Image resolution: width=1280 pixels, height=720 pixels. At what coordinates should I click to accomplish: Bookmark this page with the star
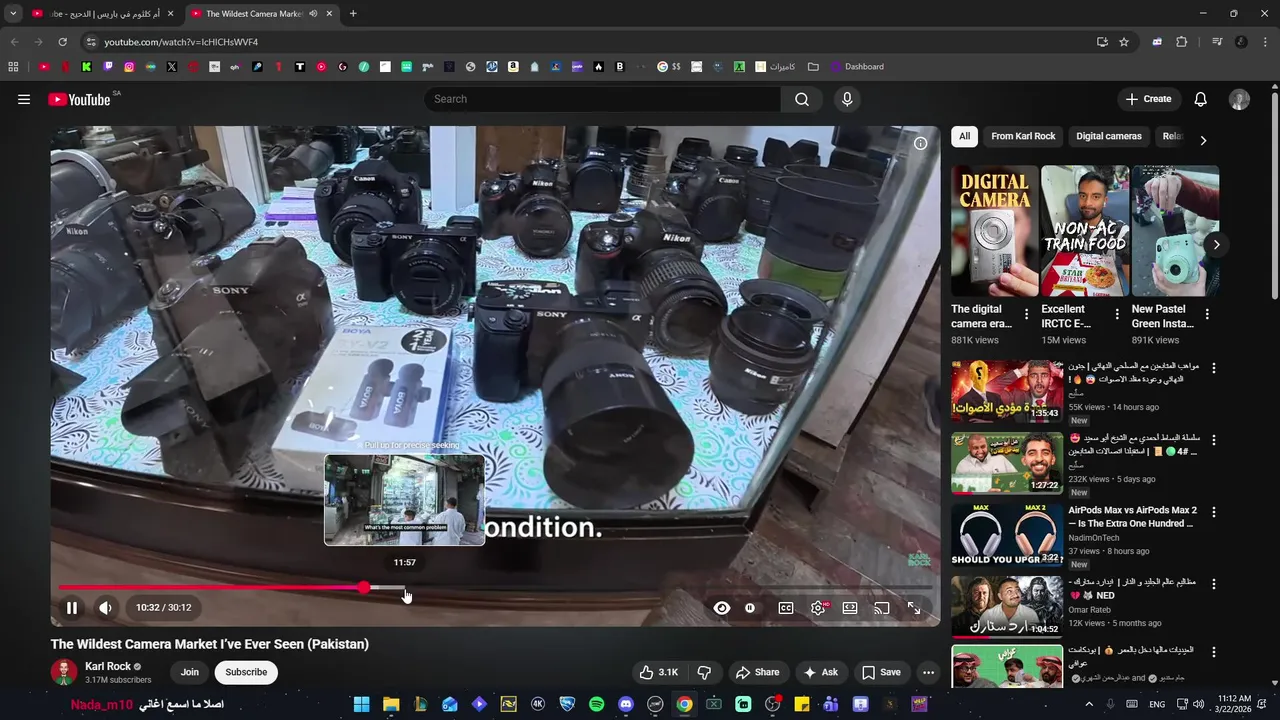point(1124,42)
